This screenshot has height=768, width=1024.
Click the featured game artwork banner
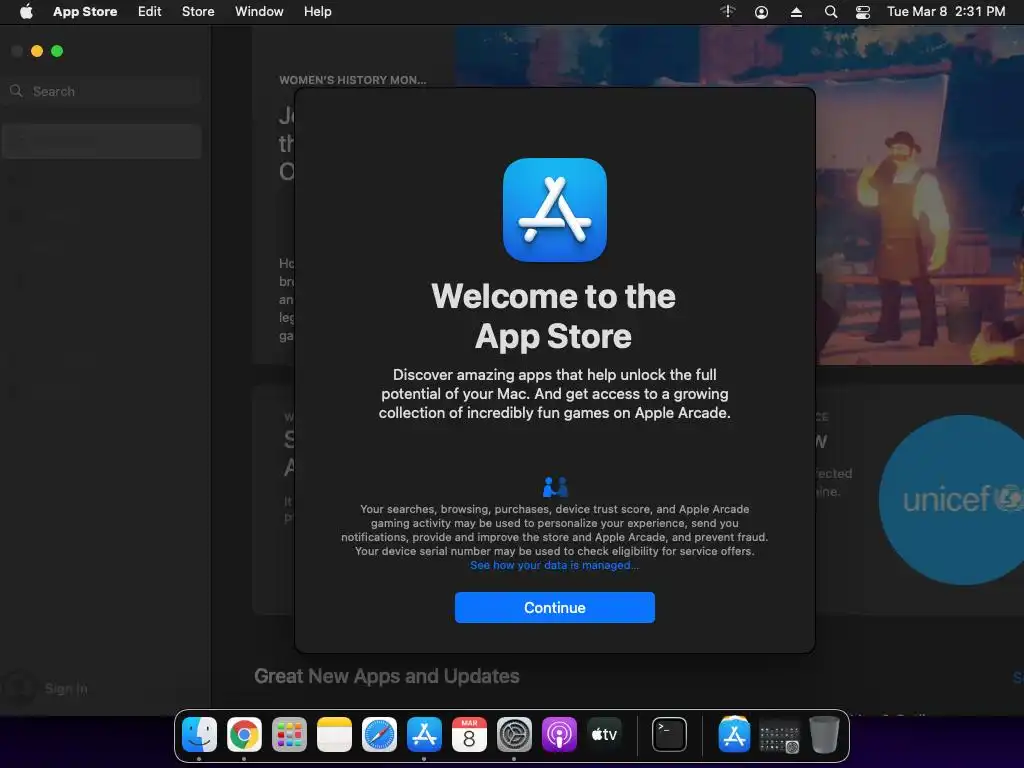[x=920, y=195]
